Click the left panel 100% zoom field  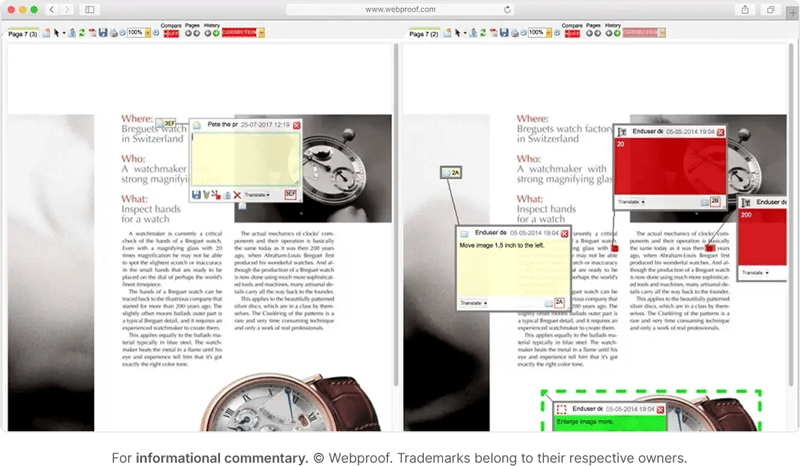[135, 33]
